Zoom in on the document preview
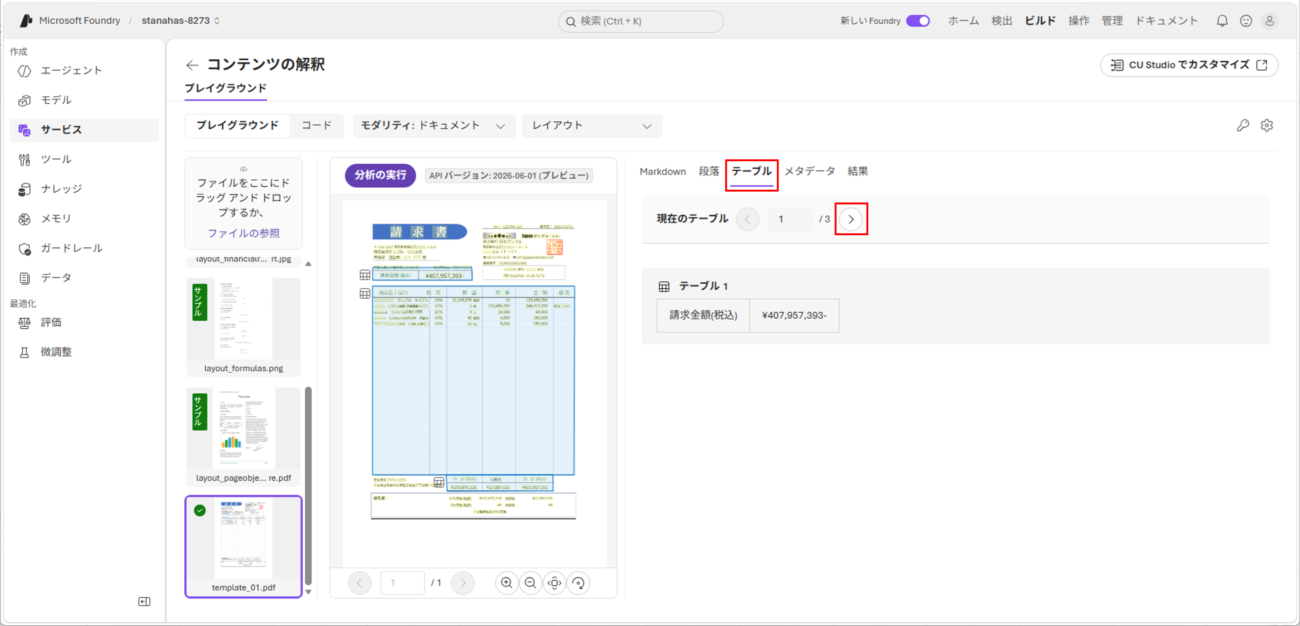 tap(507, 583)
